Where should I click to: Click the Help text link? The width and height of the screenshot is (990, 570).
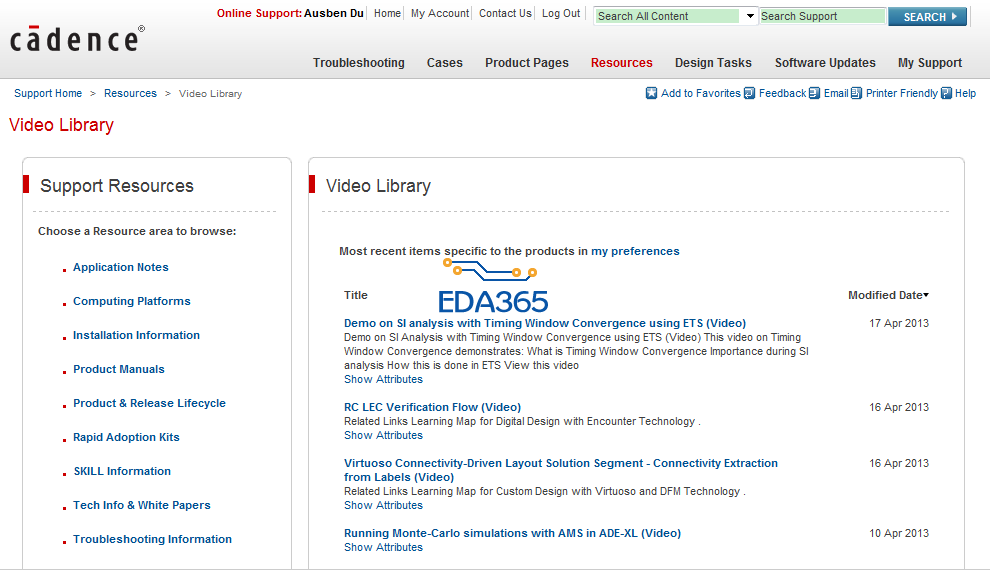pos(965,93)
